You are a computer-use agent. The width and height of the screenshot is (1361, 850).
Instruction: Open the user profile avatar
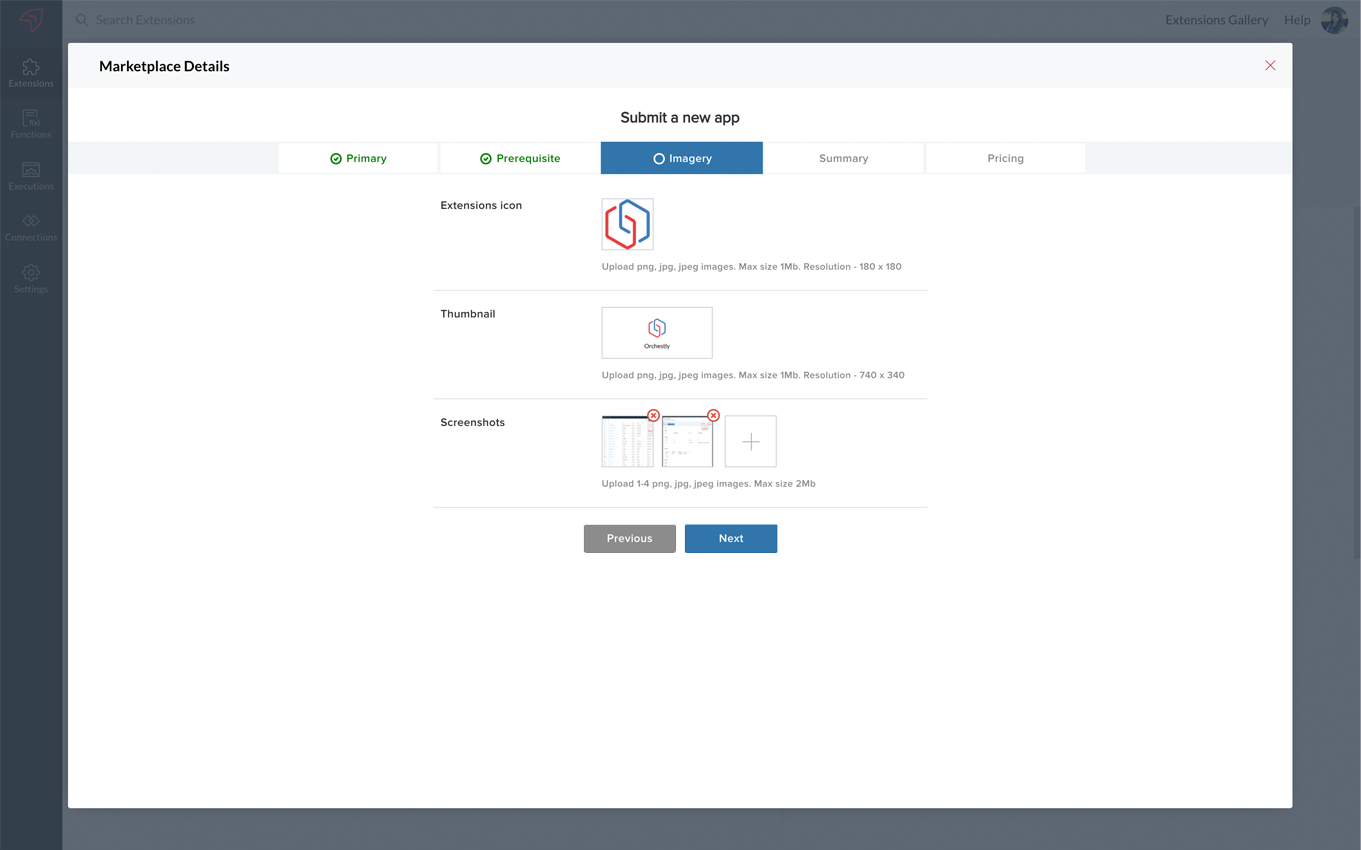1334,19
